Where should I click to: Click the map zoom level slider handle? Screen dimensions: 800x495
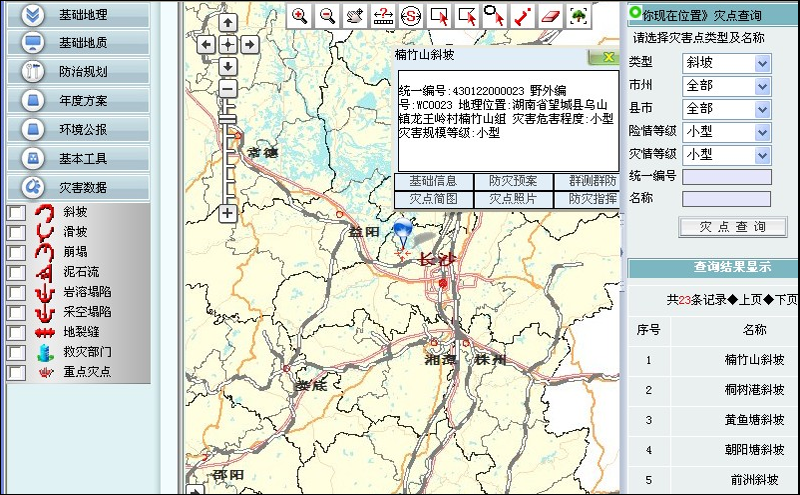pyautogui.click(x=227, y=119)
